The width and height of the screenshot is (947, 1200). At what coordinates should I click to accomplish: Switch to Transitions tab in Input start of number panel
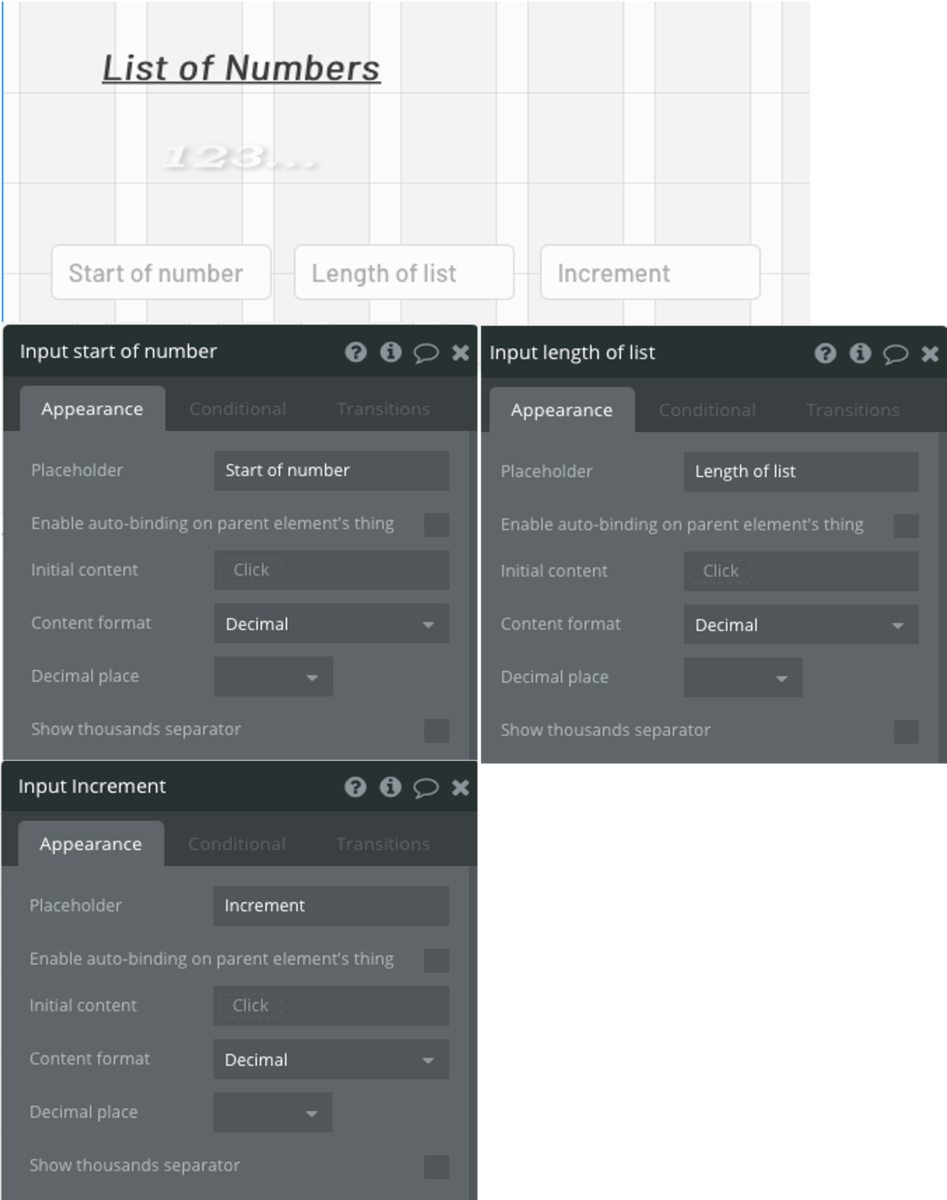coord(383,409)
